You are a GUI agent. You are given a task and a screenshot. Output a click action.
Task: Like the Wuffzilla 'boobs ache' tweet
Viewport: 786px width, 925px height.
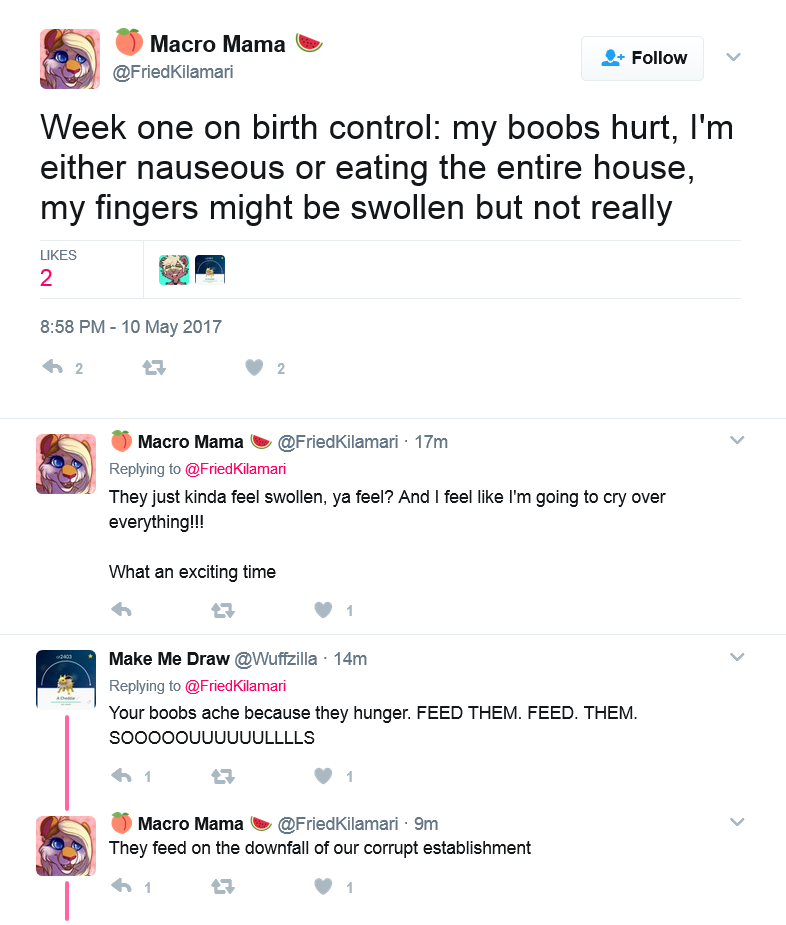(323, 776)
